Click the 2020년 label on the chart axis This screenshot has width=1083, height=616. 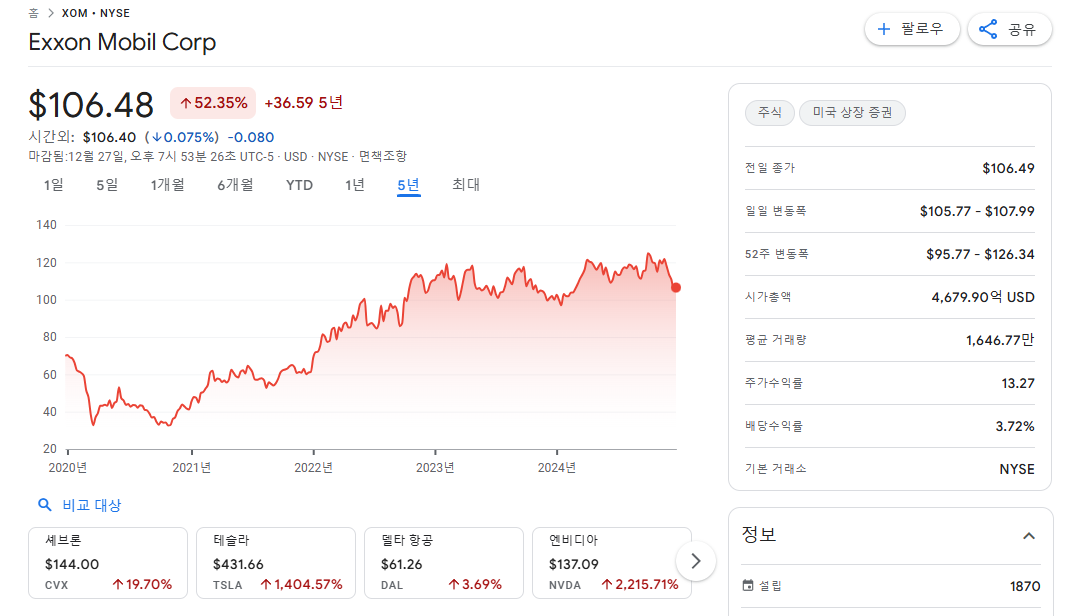(x=68, y=468)
